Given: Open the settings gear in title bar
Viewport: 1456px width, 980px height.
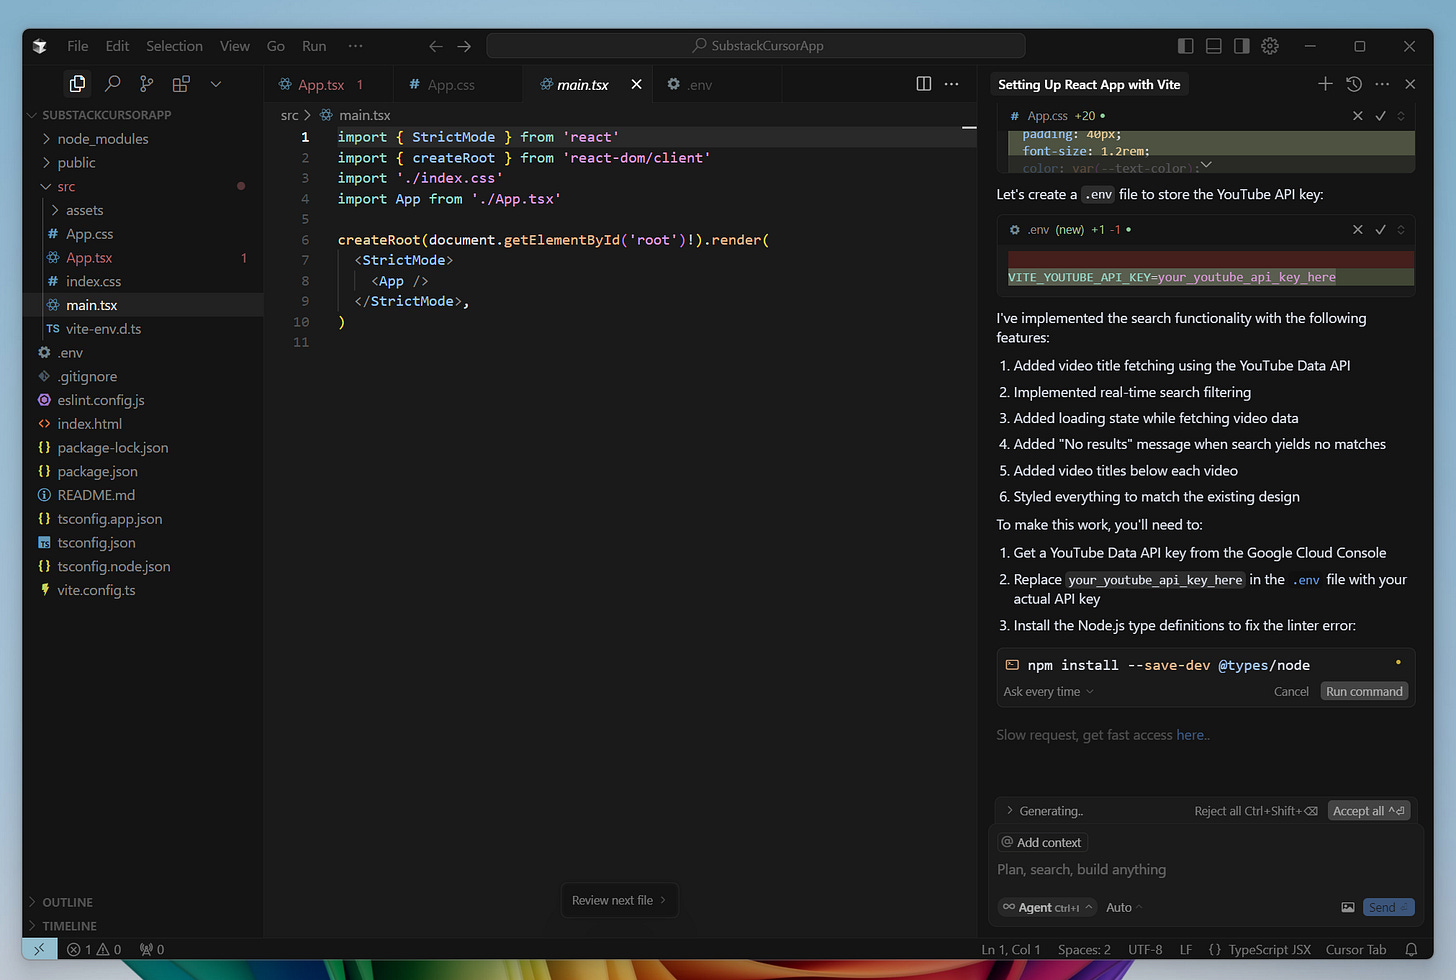Looking at the screenshot, I should (1270, 46).
